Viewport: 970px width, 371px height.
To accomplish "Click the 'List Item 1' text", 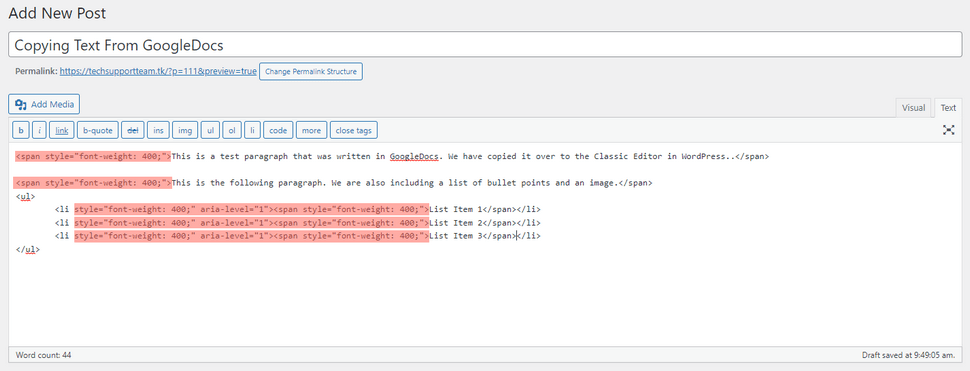I will coord(455,210).
